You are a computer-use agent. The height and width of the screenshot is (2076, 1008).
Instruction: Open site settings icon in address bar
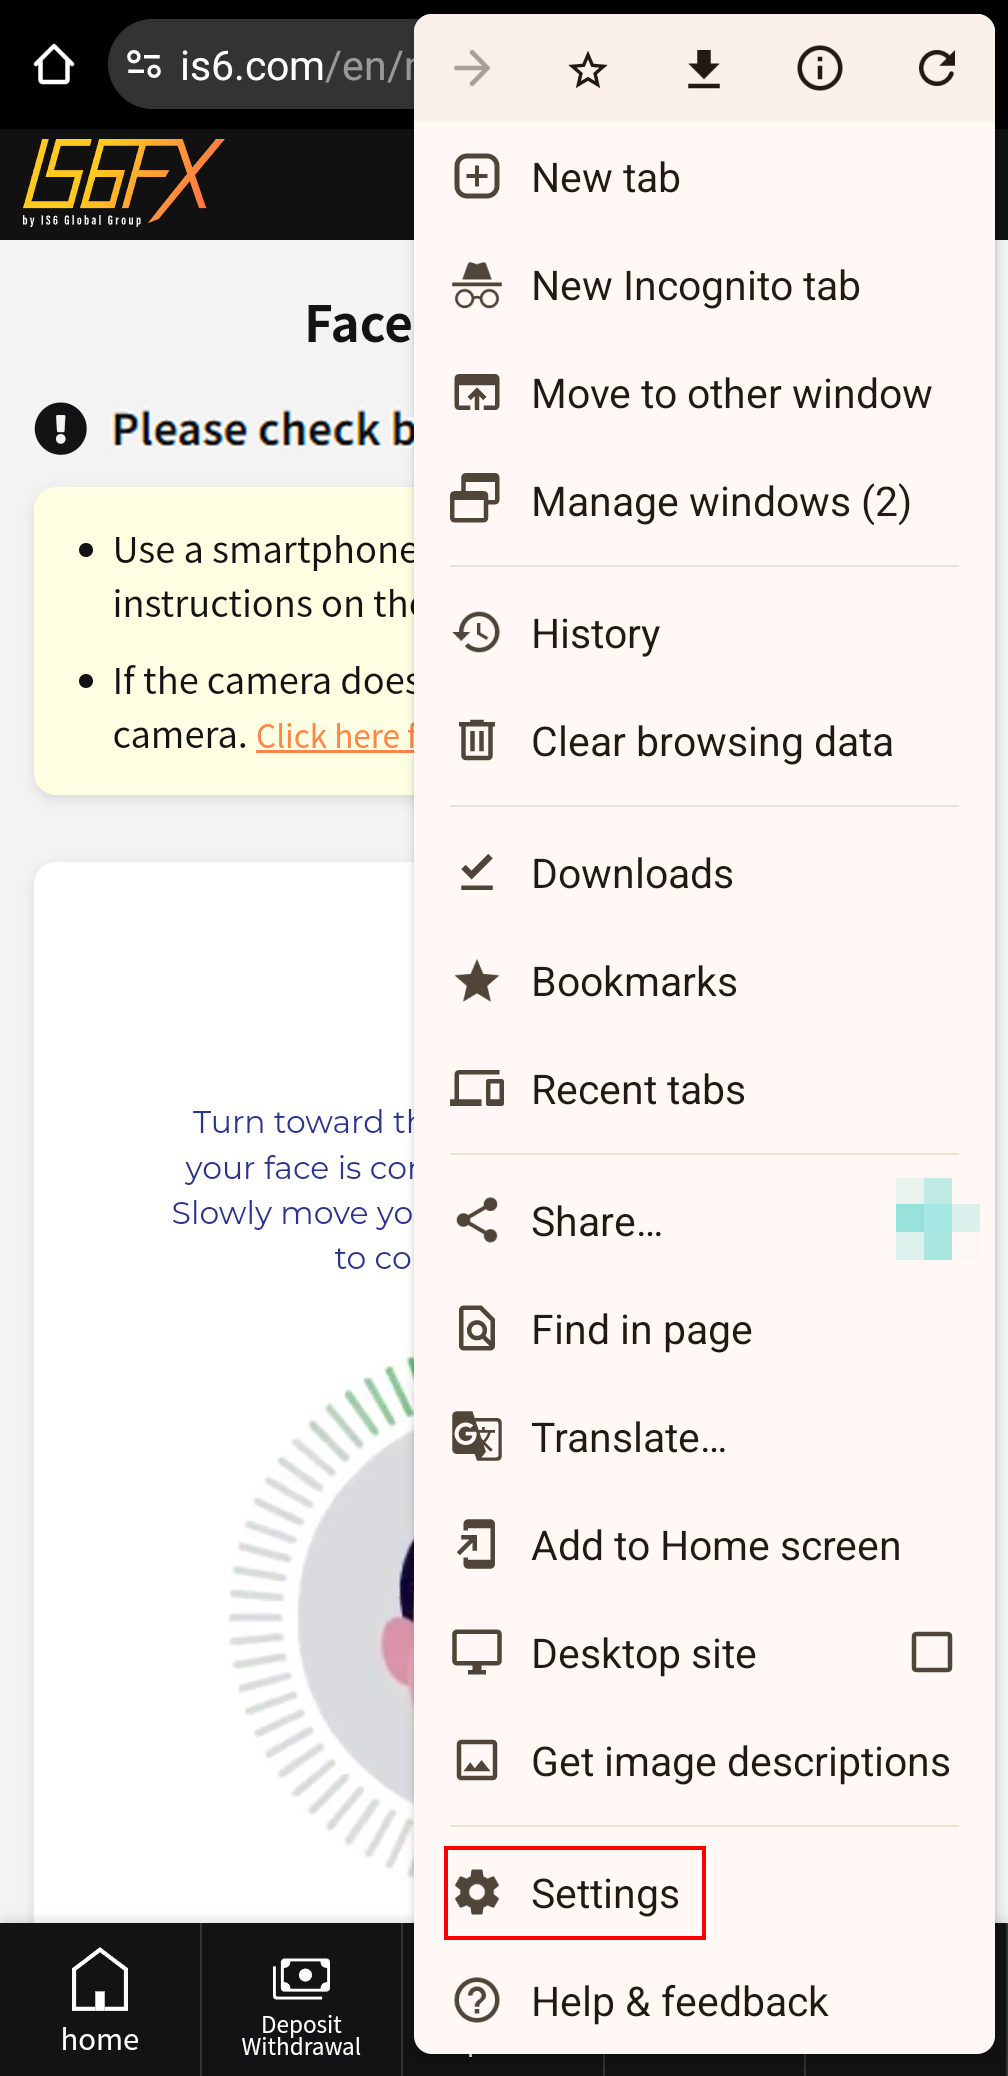145,66
